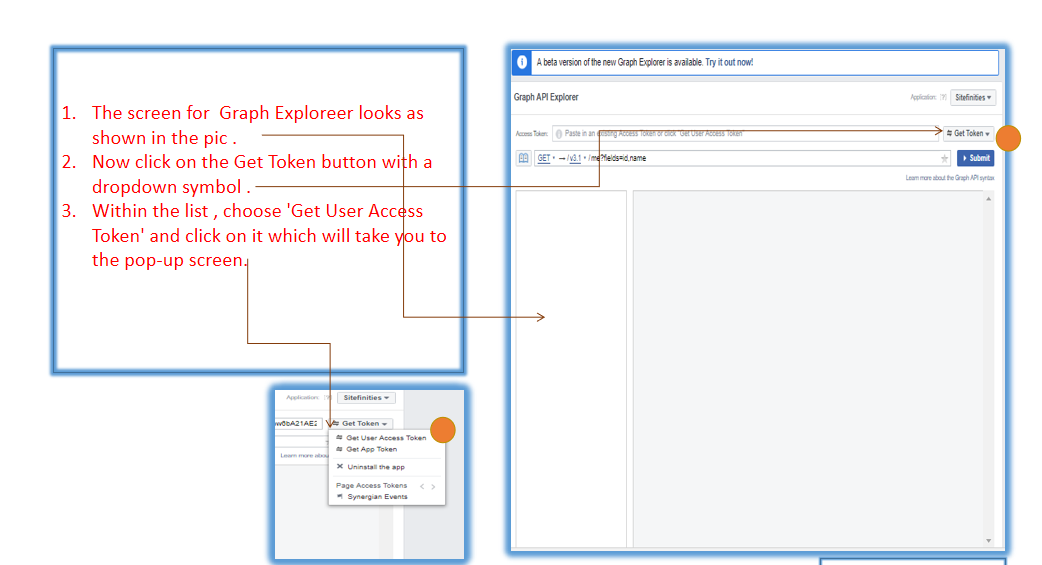Click next arrow beside Page Access Tokens

(433, 487)
